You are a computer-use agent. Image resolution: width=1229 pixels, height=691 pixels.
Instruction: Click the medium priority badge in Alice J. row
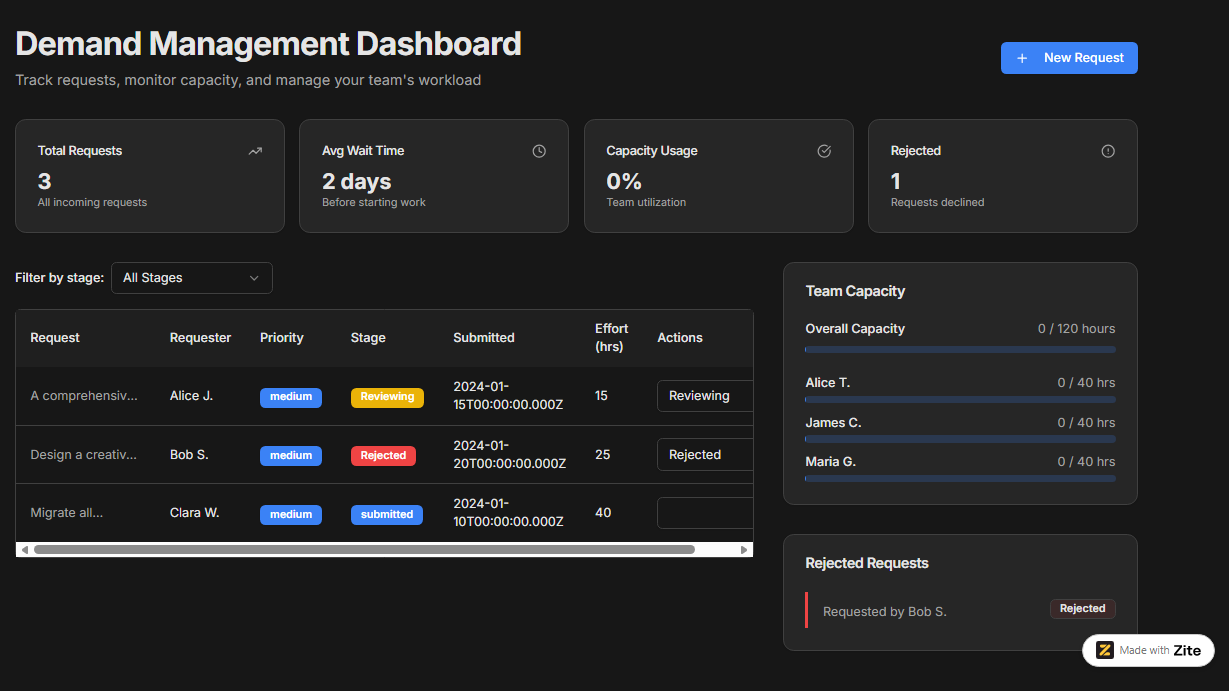(291, 397)
